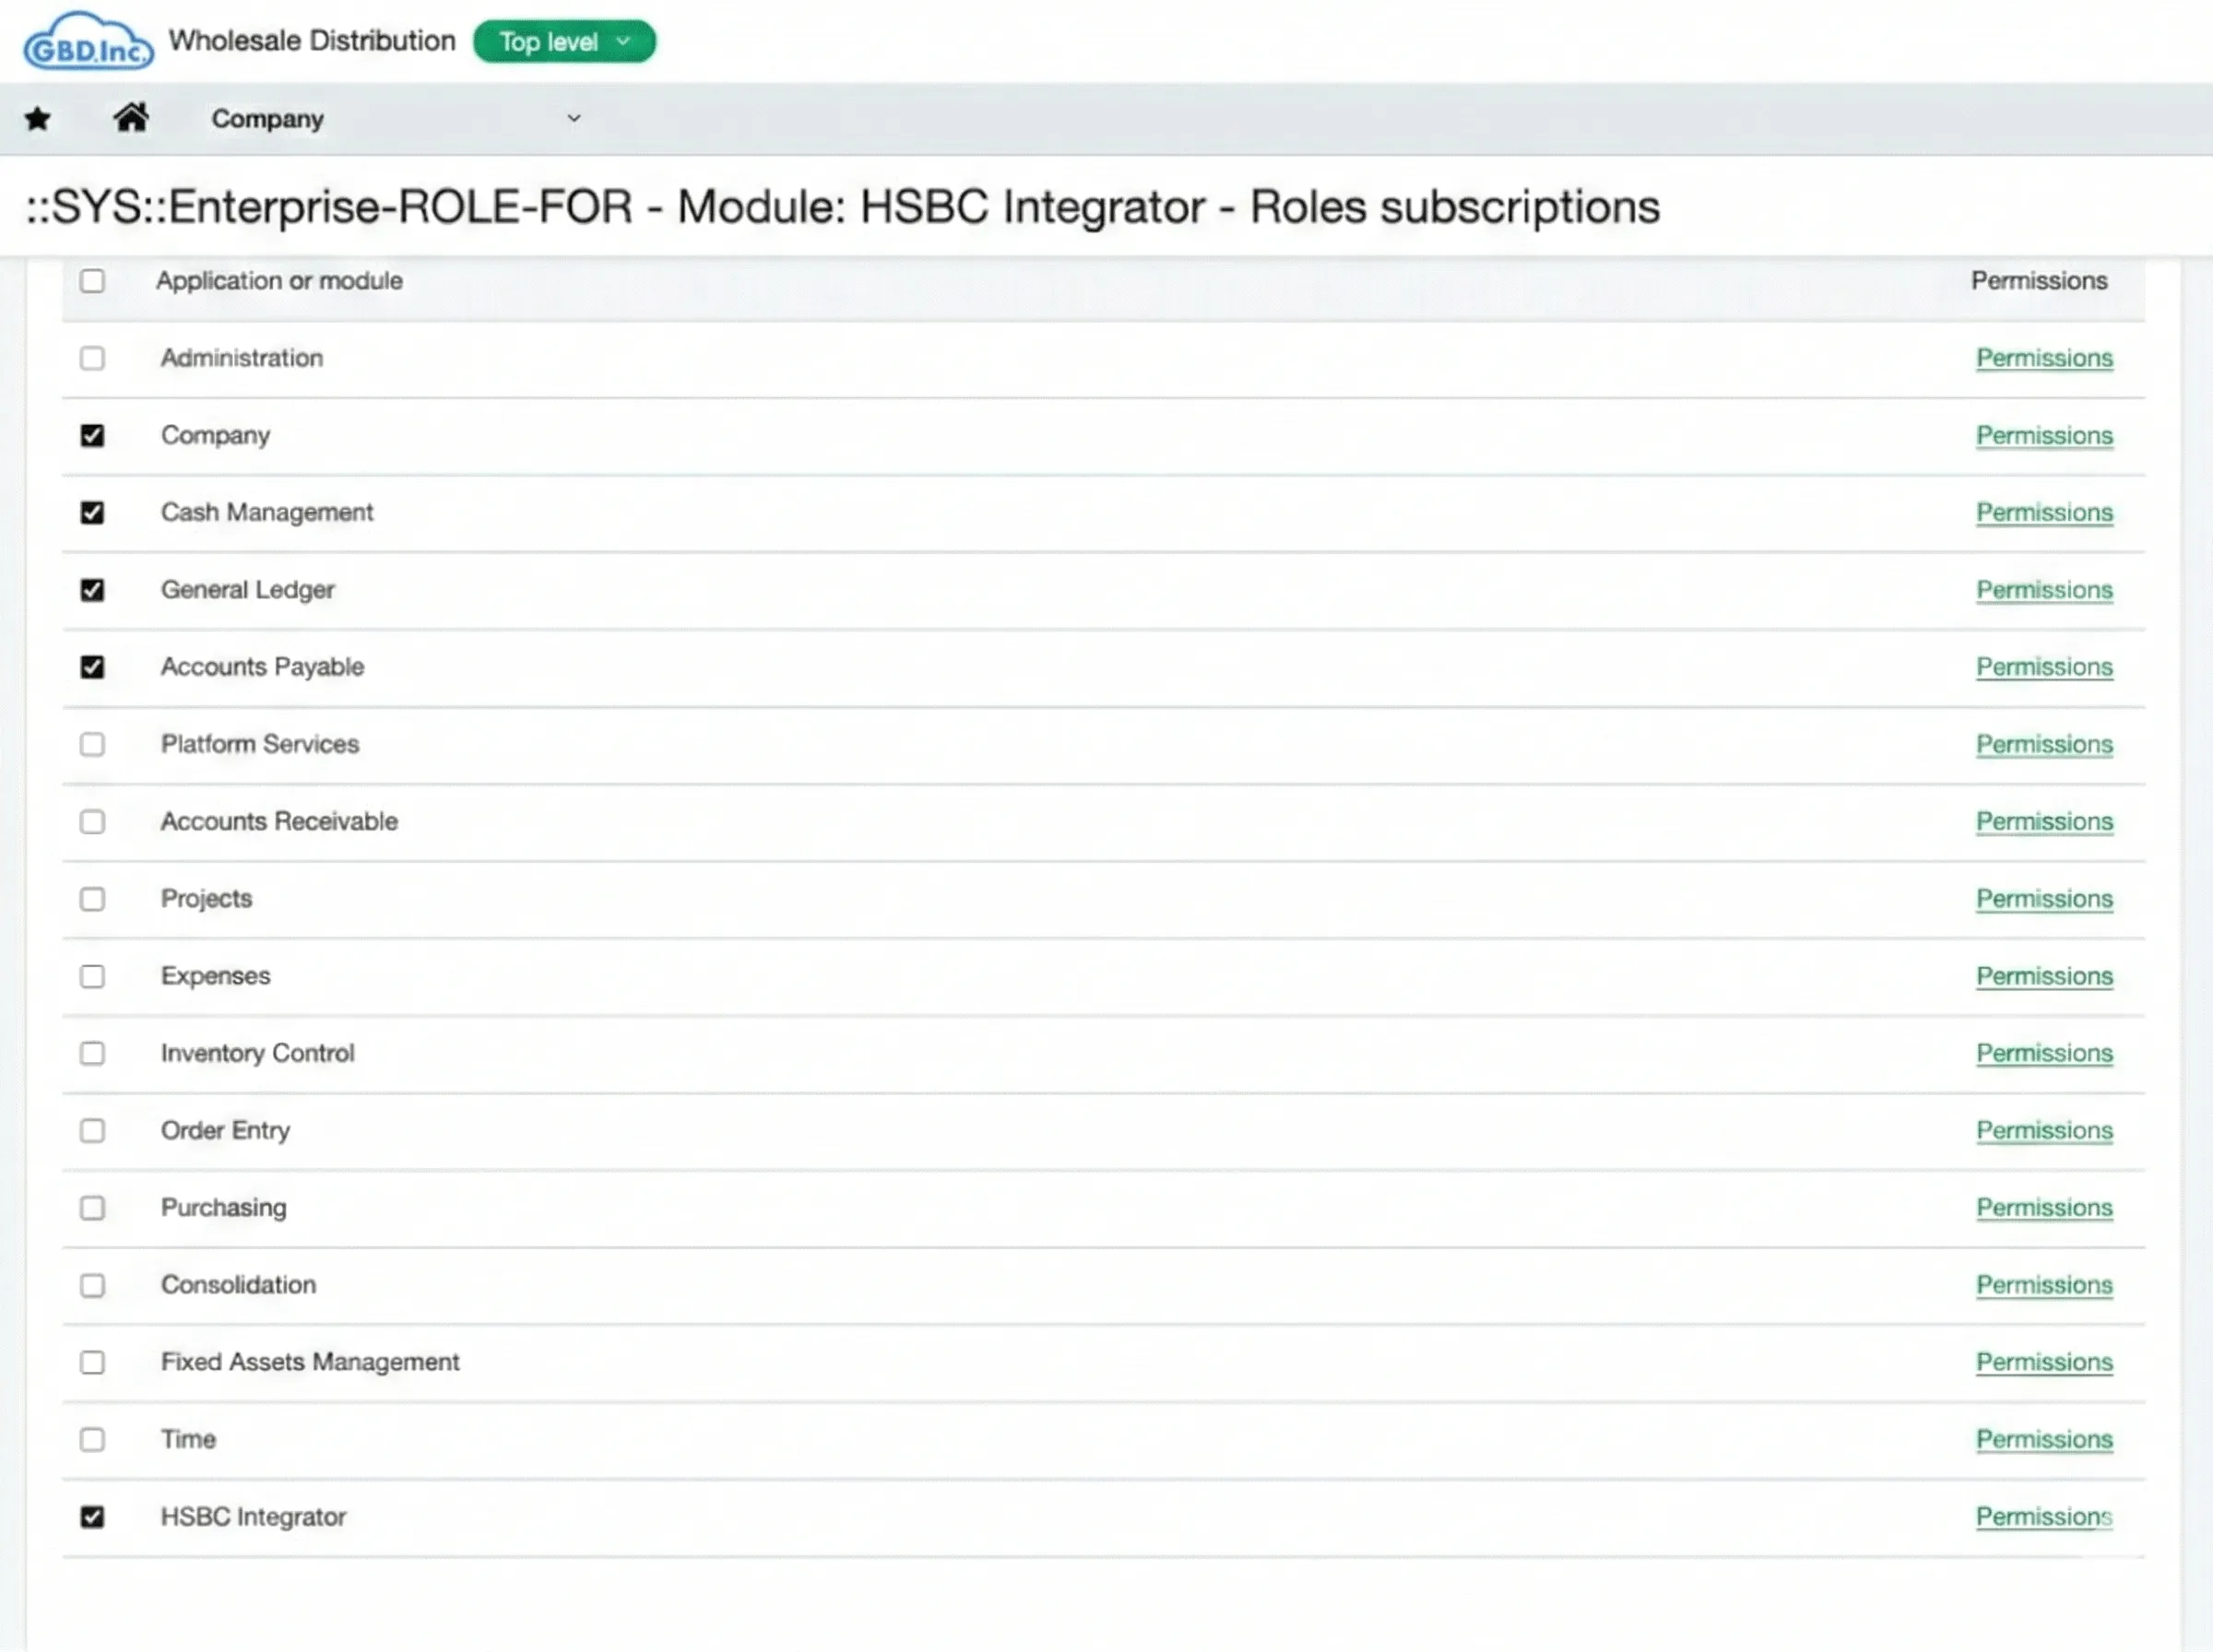Screen dimensions: 2213x1652
Task: Open Permissions link for Time
Action: point(2044,1440)
